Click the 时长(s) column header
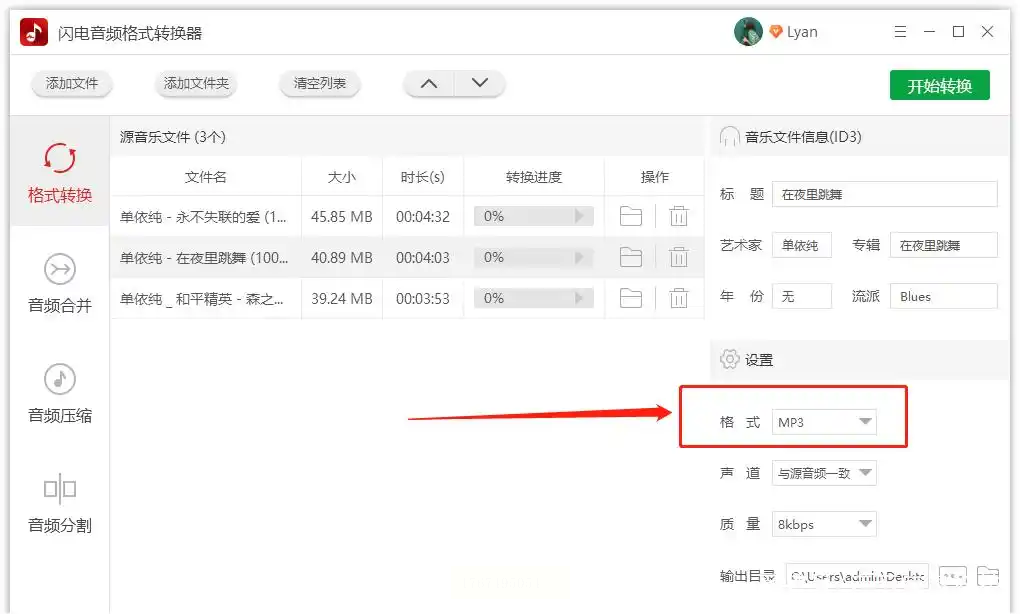The width and height of the screenshot is (1020, 614). point(422,177)
